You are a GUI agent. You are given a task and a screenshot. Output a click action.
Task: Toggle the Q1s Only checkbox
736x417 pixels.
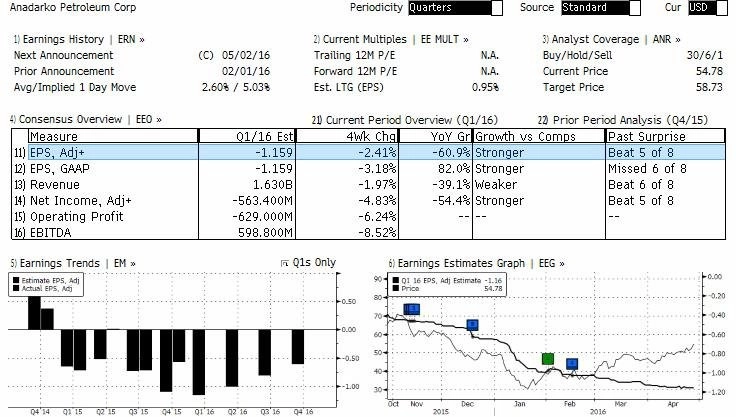tap(284, 263)
